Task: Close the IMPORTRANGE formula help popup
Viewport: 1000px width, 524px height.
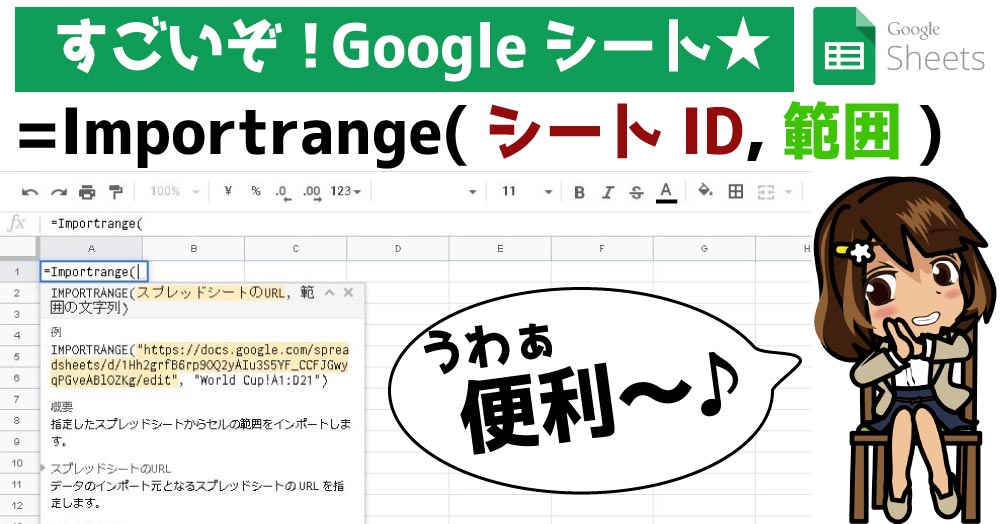Action: [x=348, y=293]
